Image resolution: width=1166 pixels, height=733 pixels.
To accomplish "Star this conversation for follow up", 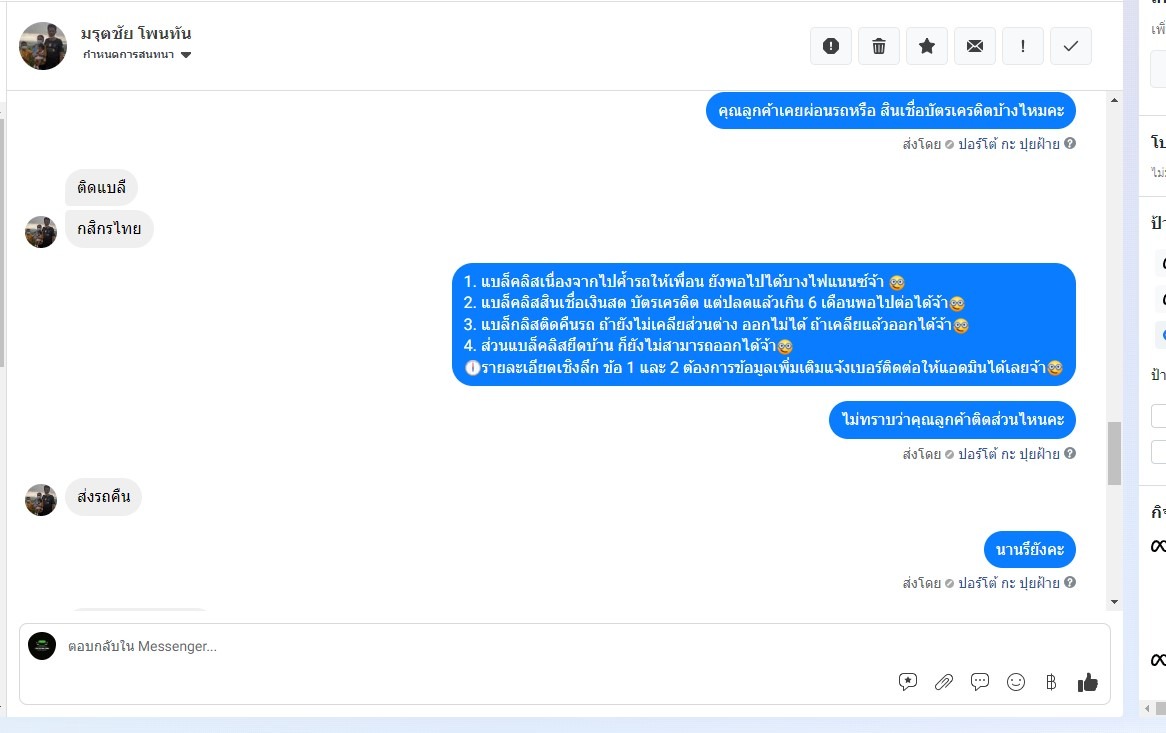I will (927, 46).
